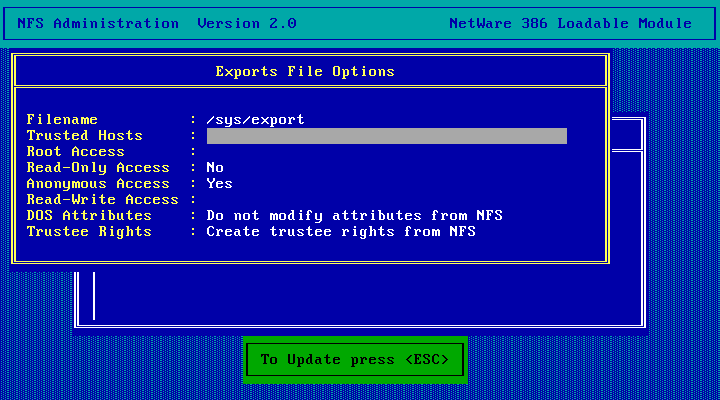The height and width of the screenshot is (400, 720).
Task: Click the Trustee Rights label
Action: click(89, 231)
